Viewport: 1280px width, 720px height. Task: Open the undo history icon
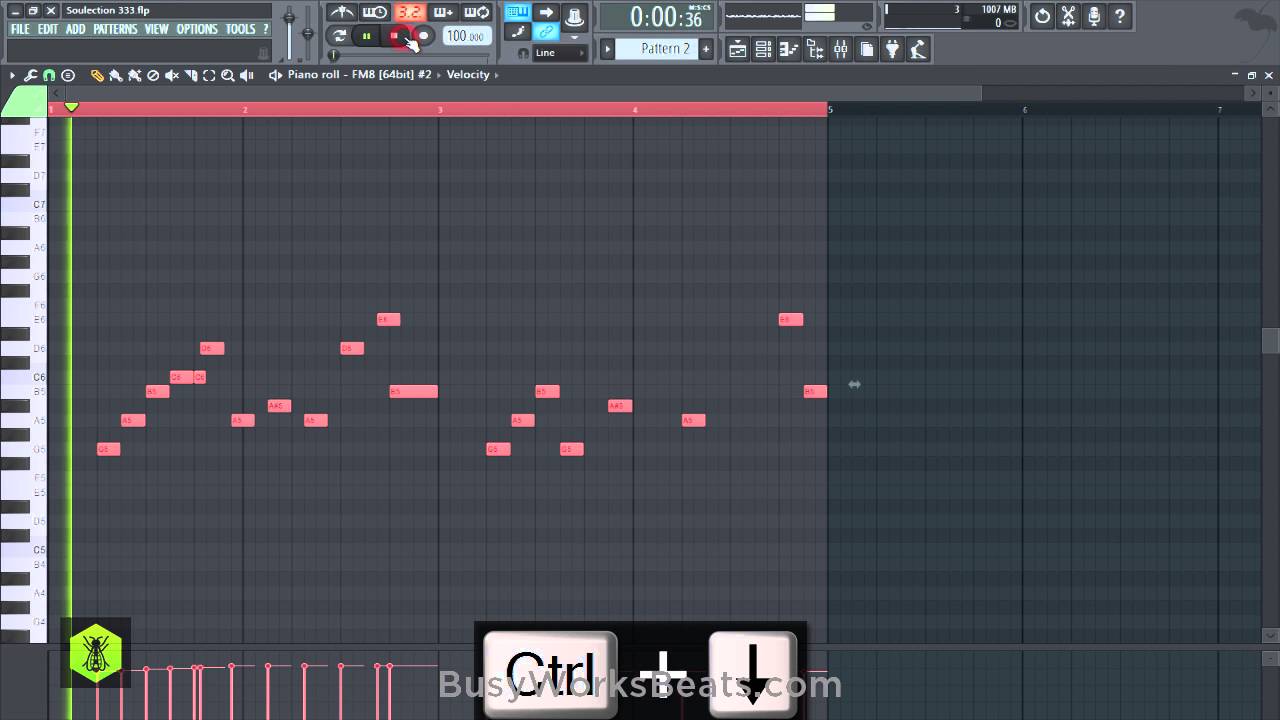[1042, 16]
